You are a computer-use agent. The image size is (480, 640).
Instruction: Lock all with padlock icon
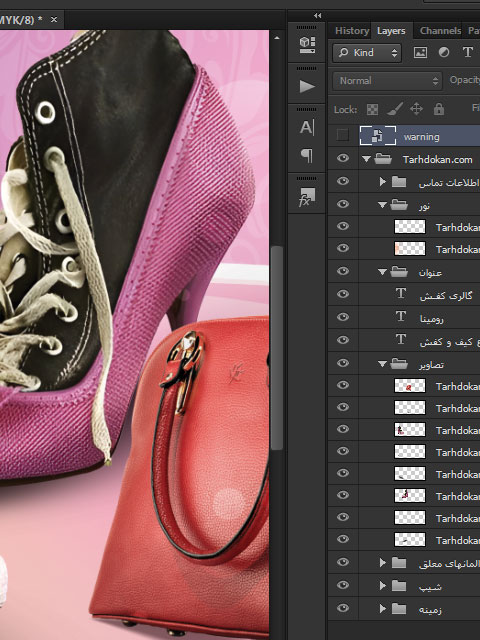pyautogui.click(x=439, y=109)
